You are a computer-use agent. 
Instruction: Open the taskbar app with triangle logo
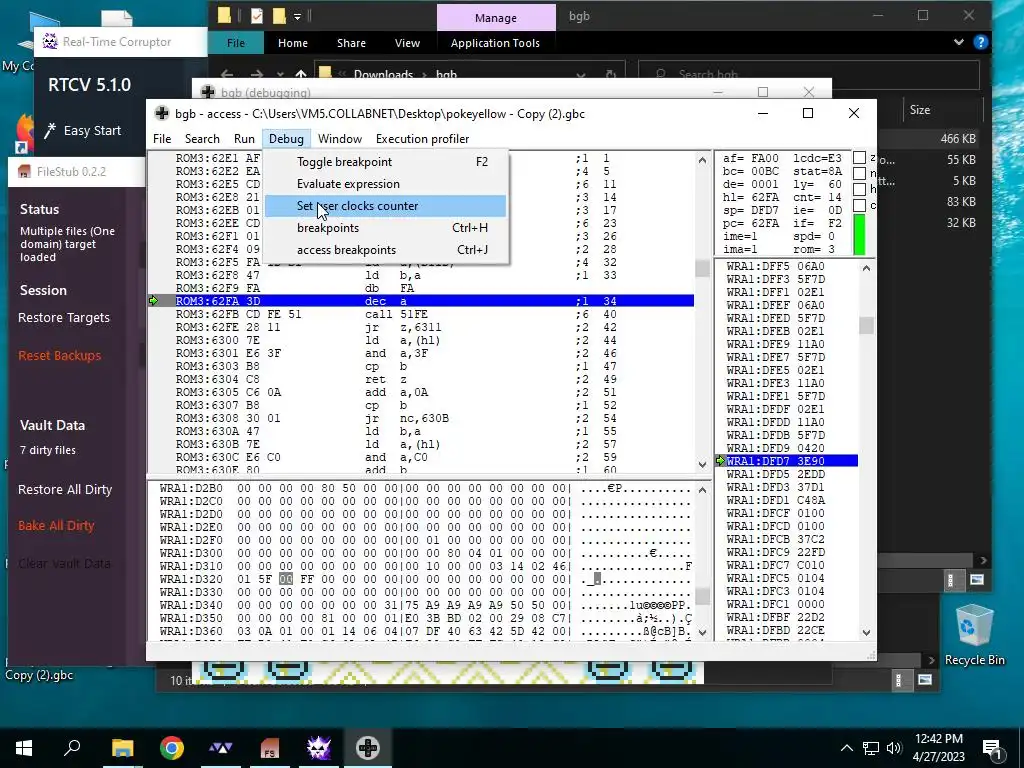[221, 748]
